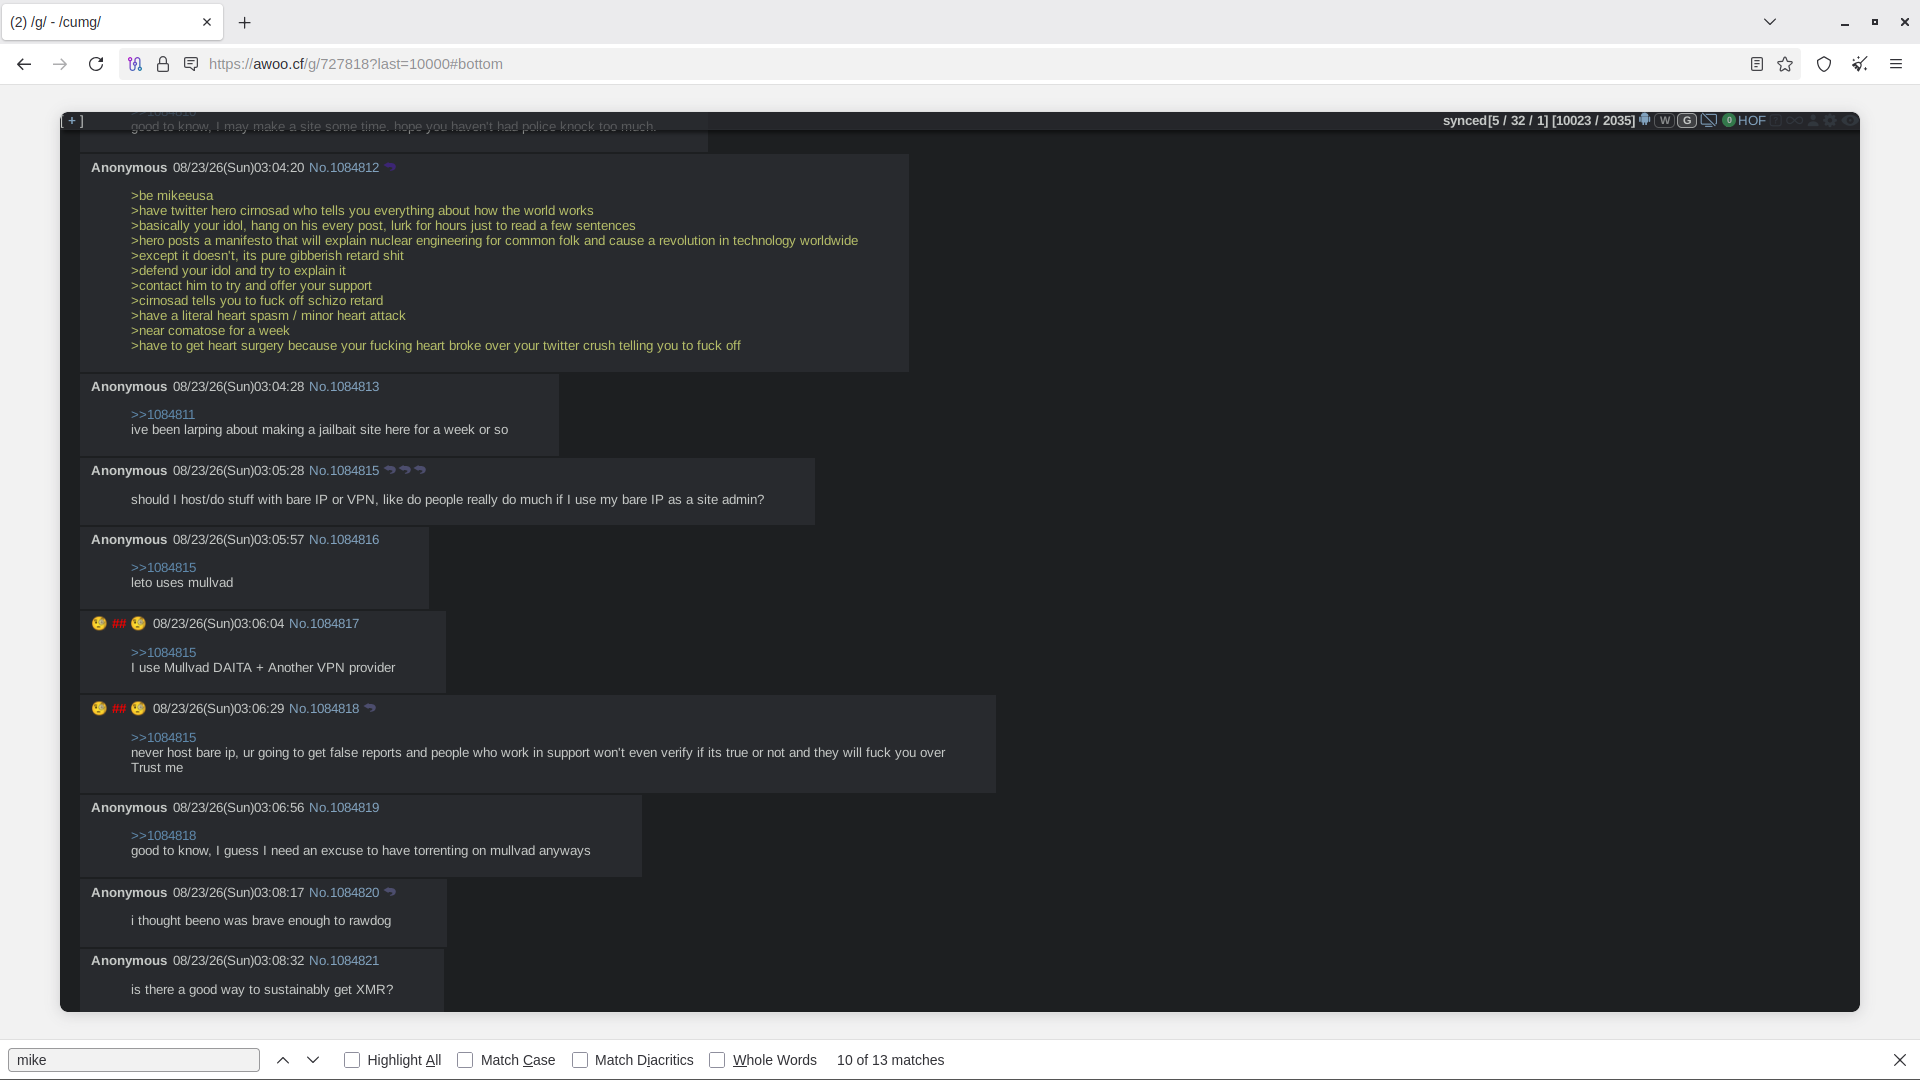Click text 'is there a good way to sustainably get XMR?'
This screenshot has height=1080, width=1920.
coord(262,990)
